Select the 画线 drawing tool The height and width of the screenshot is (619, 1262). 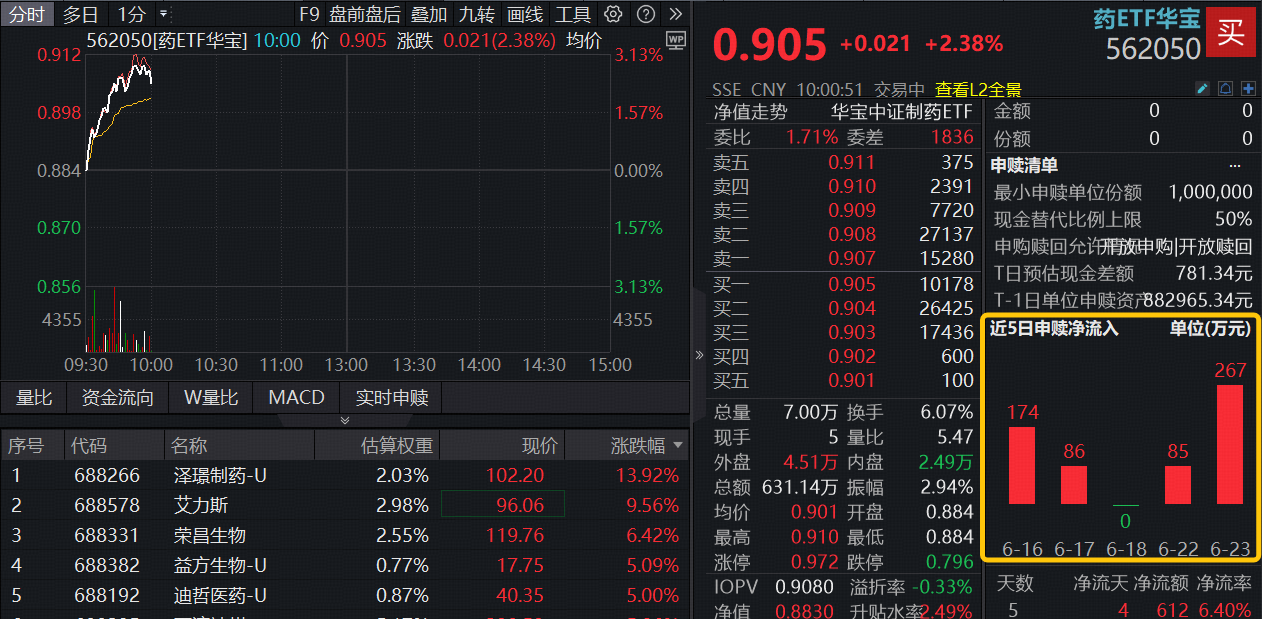tap(525, 14)
